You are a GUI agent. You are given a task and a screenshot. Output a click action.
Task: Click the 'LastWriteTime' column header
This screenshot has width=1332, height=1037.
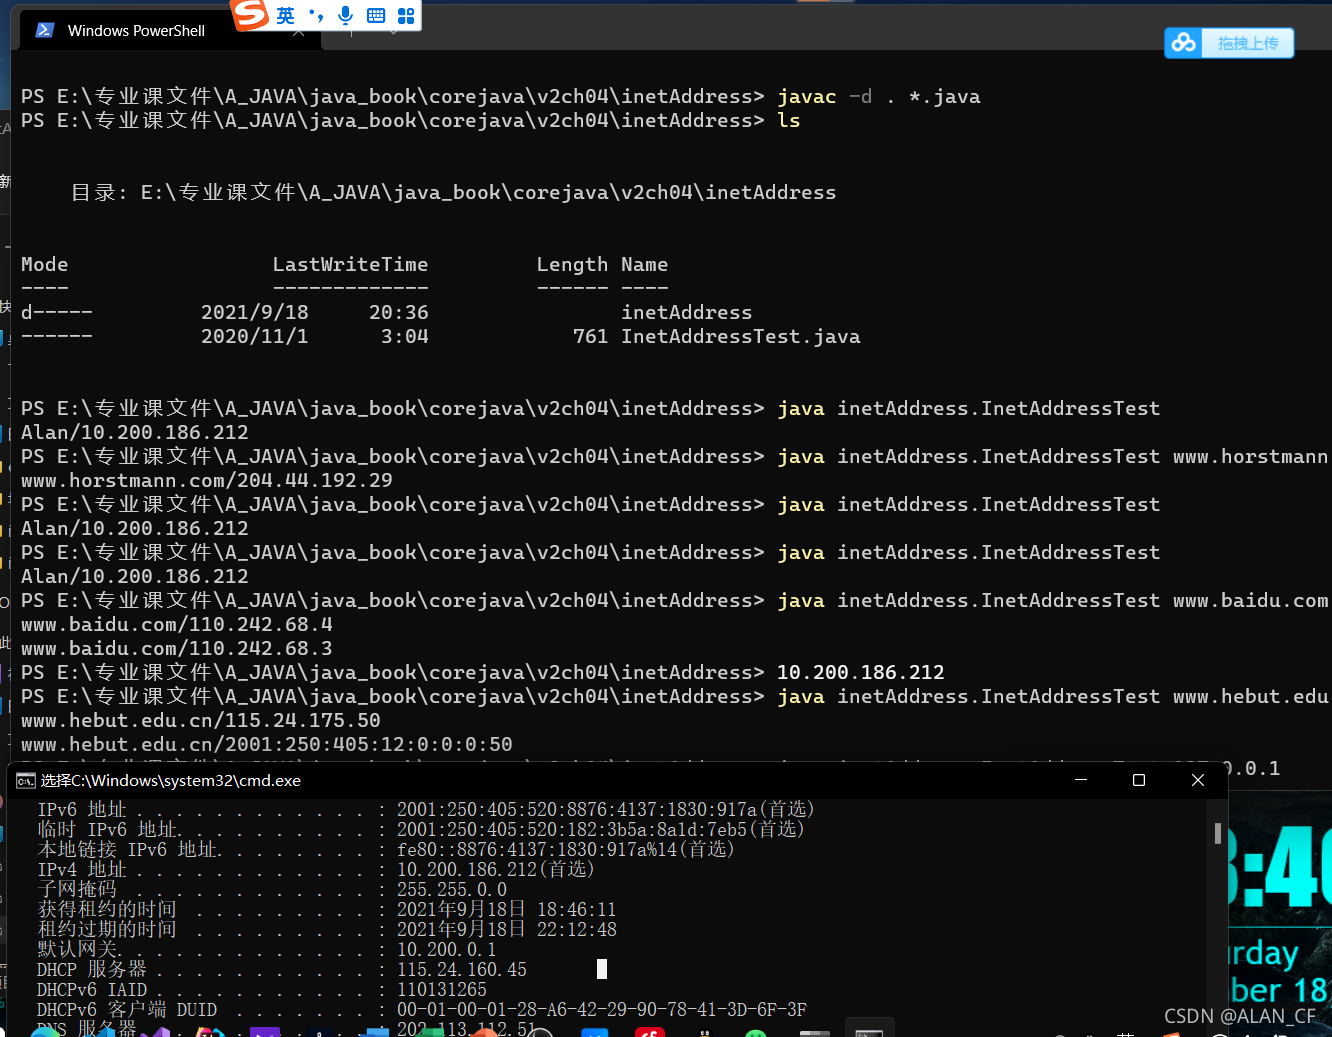click(x=350, y=265)
